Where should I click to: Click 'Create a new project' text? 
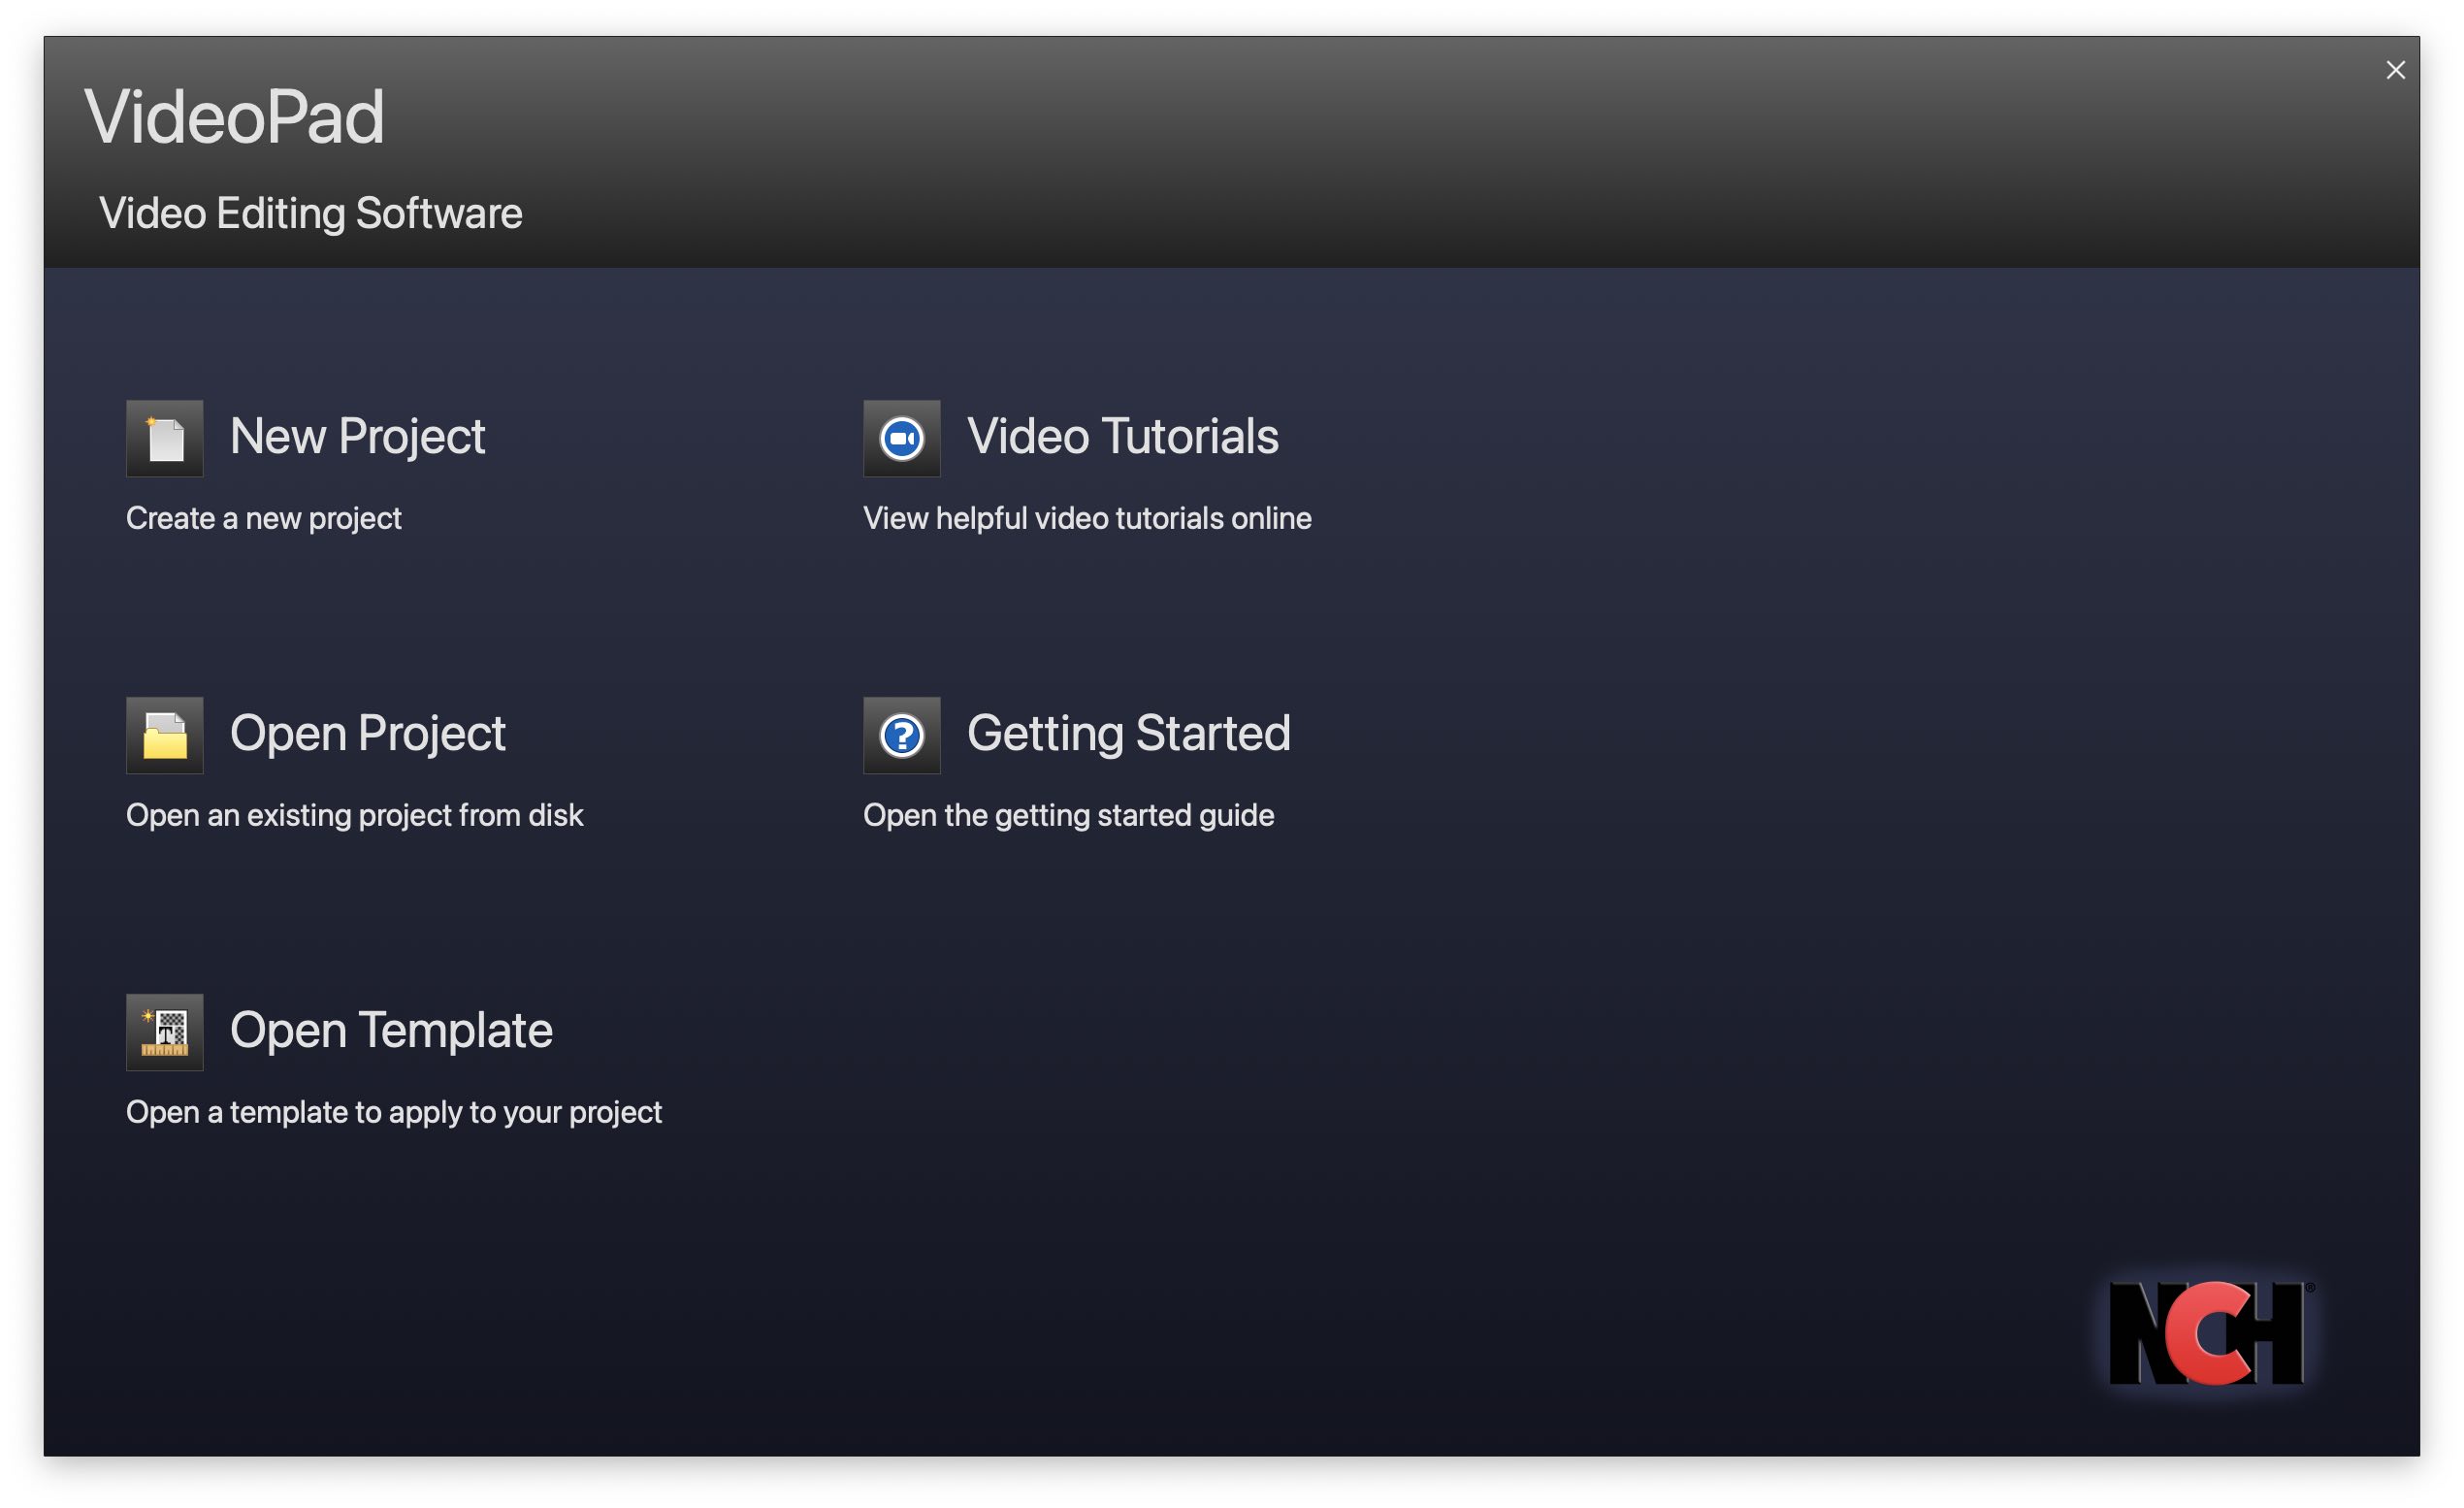264,519
